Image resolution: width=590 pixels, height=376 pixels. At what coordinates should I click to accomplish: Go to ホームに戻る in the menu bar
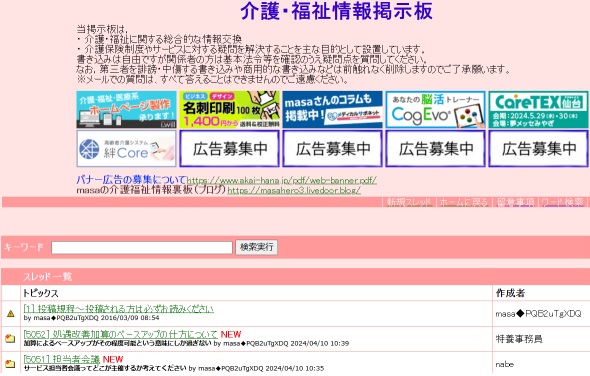click(x=464, y=202)
